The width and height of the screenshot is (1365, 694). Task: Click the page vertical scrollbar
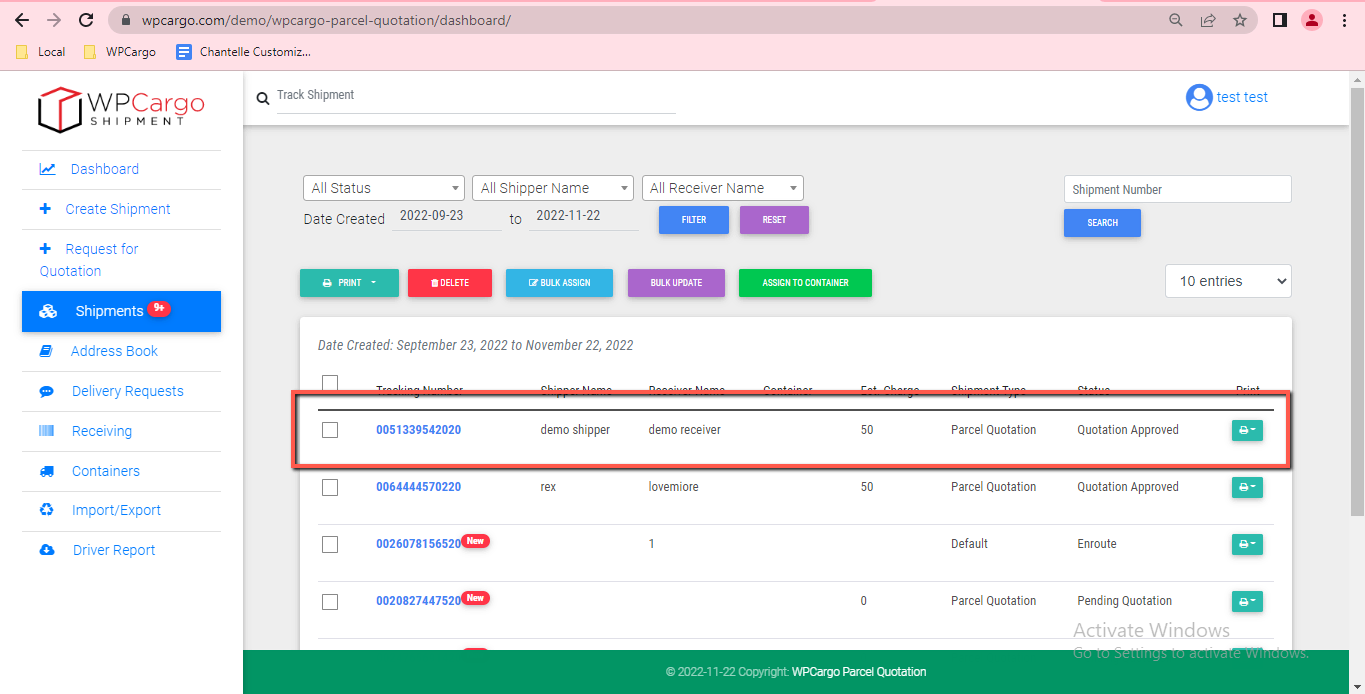tap(1357, 300)
